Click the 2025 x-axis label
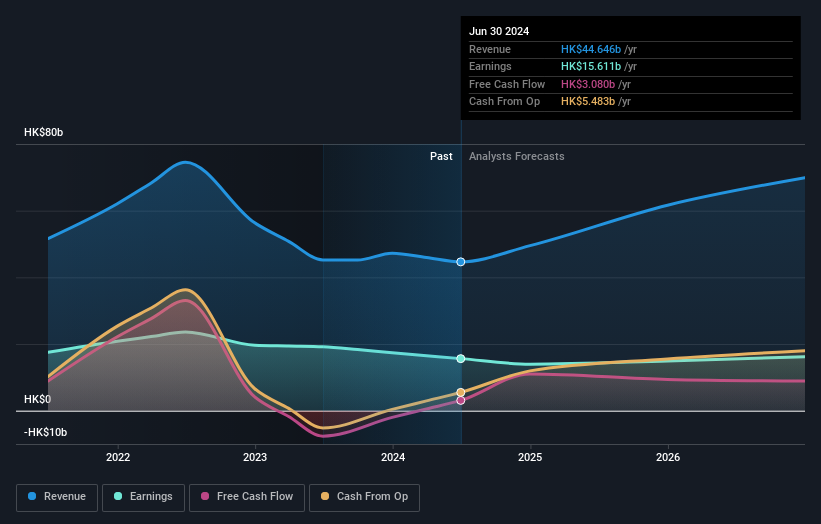Image resolution: width=821 pixels, height=524 pixels. (x=530, y=457)
